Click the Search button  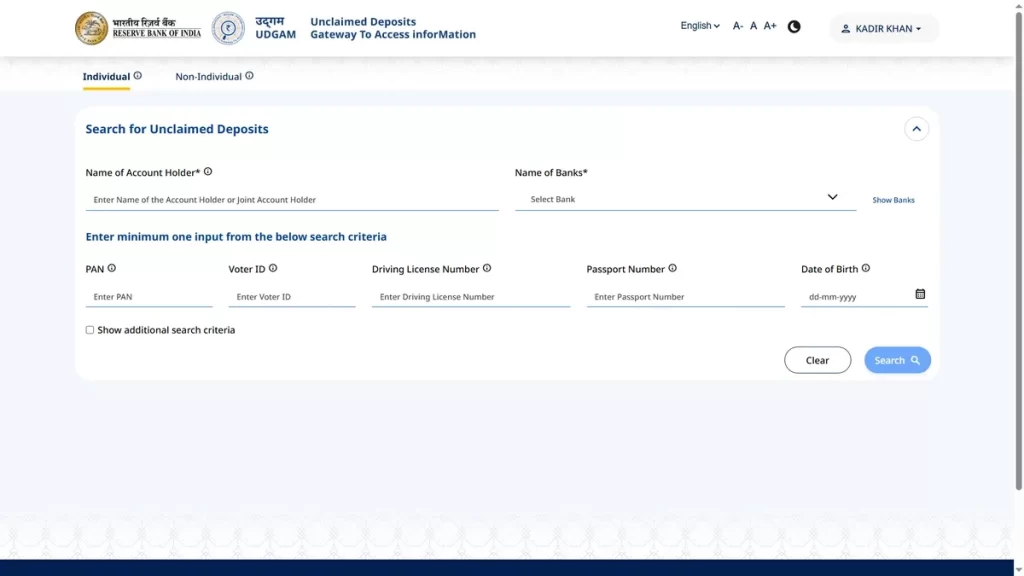click(897, 360)
